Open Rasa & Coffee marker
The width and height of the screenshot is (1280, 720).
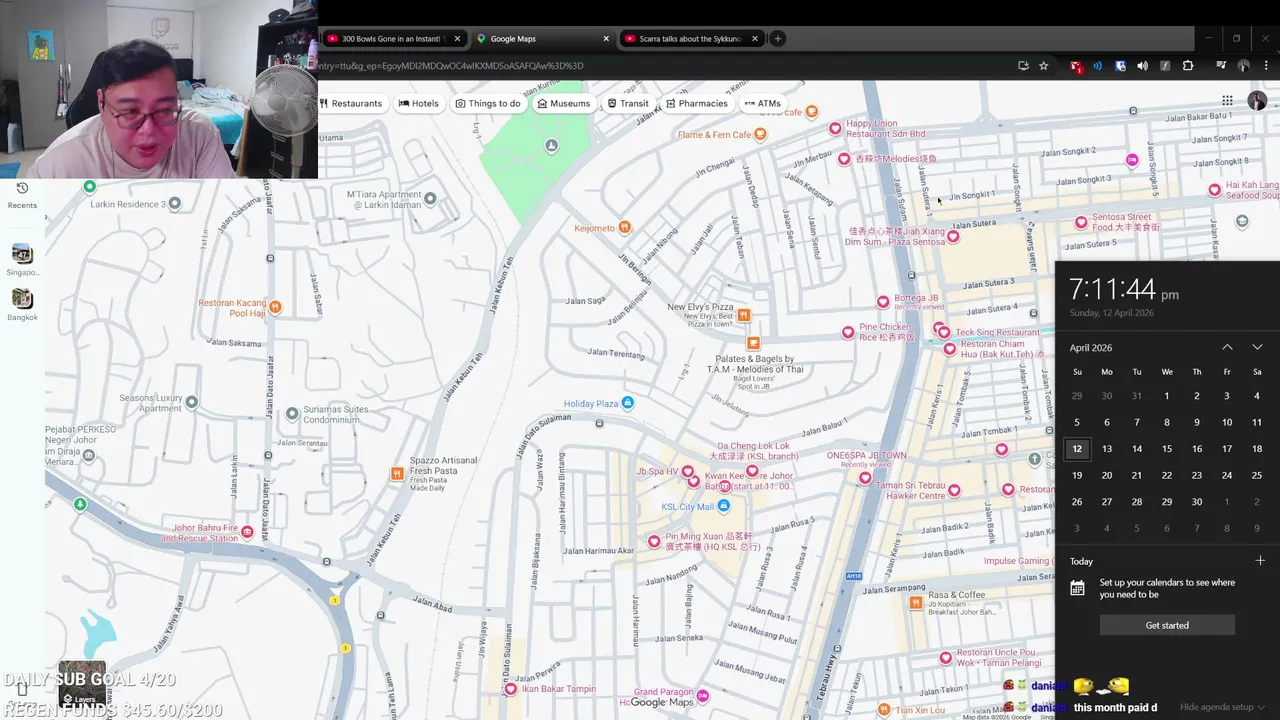pos(916,602)
